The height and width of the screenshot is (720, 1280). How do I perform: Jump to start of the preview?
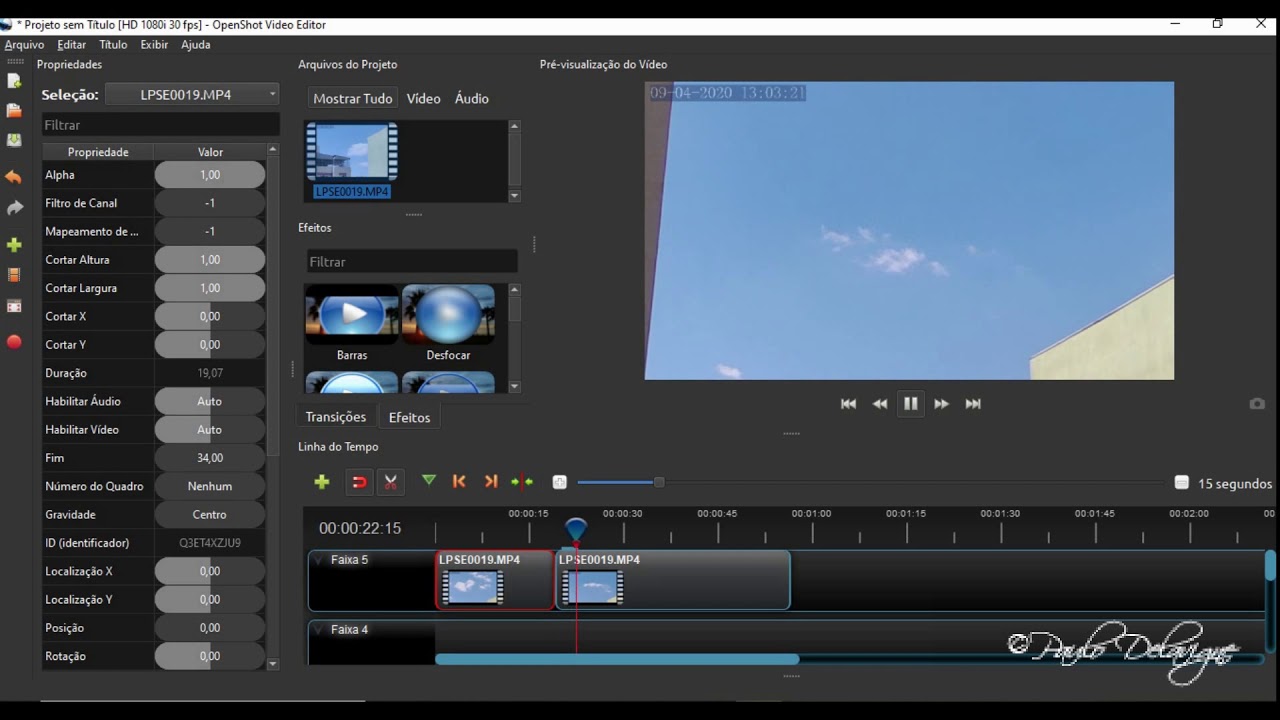coord(848,404)
